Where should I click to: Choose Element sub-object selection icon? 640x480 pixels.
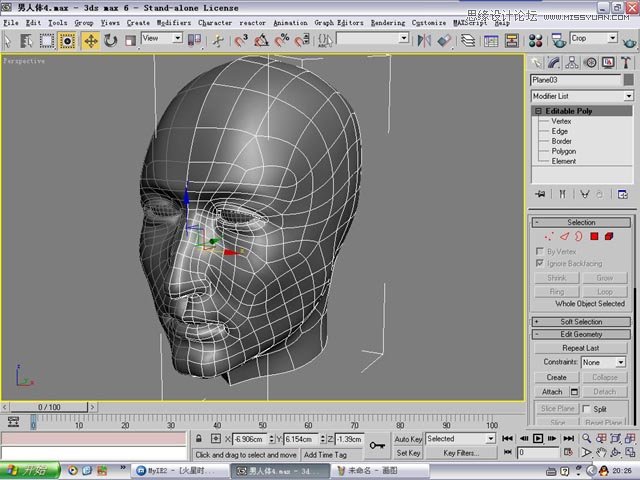pyautogui.click(x=609, y=236)
